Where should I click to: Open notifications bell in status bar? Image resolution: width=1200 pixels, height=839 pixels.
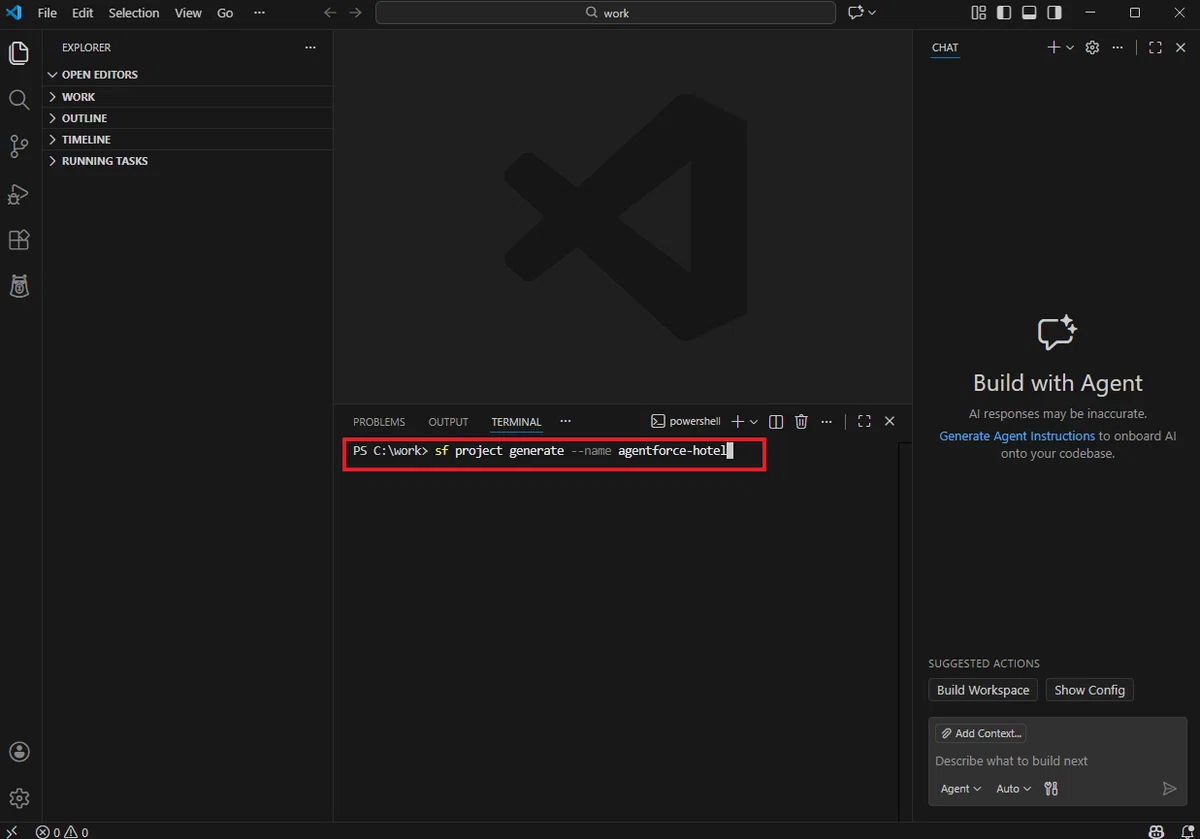point(1186,831)
